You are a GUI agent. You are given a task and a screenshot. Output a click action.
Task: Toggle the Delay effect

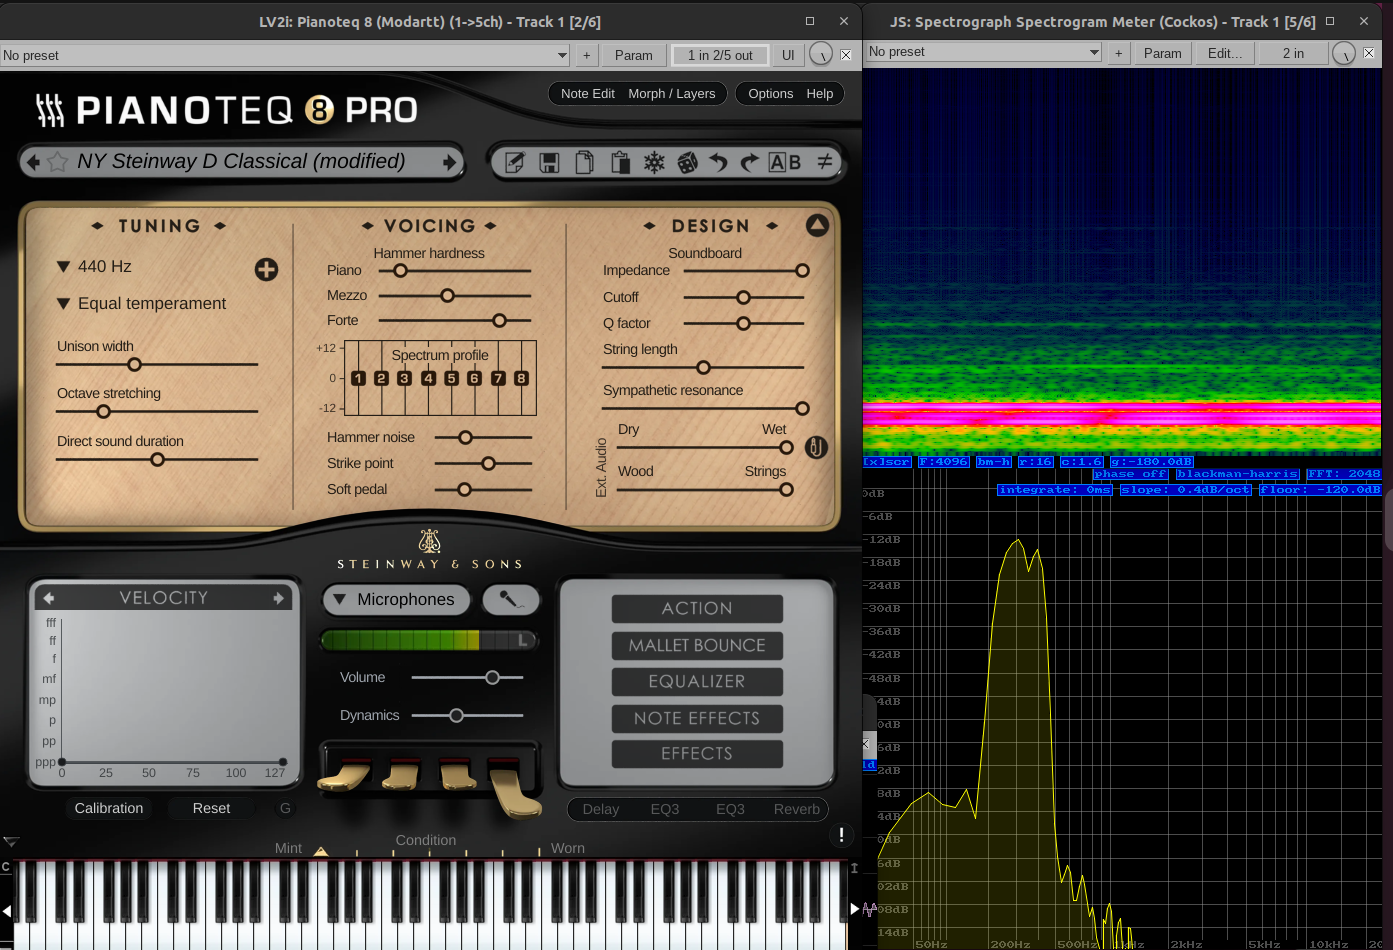pos(601,809)
